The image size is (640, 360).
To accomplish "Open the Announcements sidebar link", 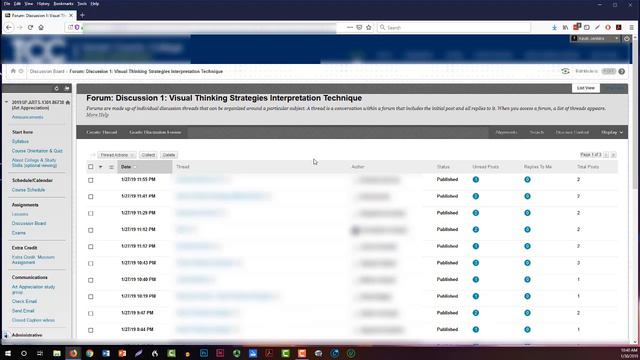I will [27, 117].
